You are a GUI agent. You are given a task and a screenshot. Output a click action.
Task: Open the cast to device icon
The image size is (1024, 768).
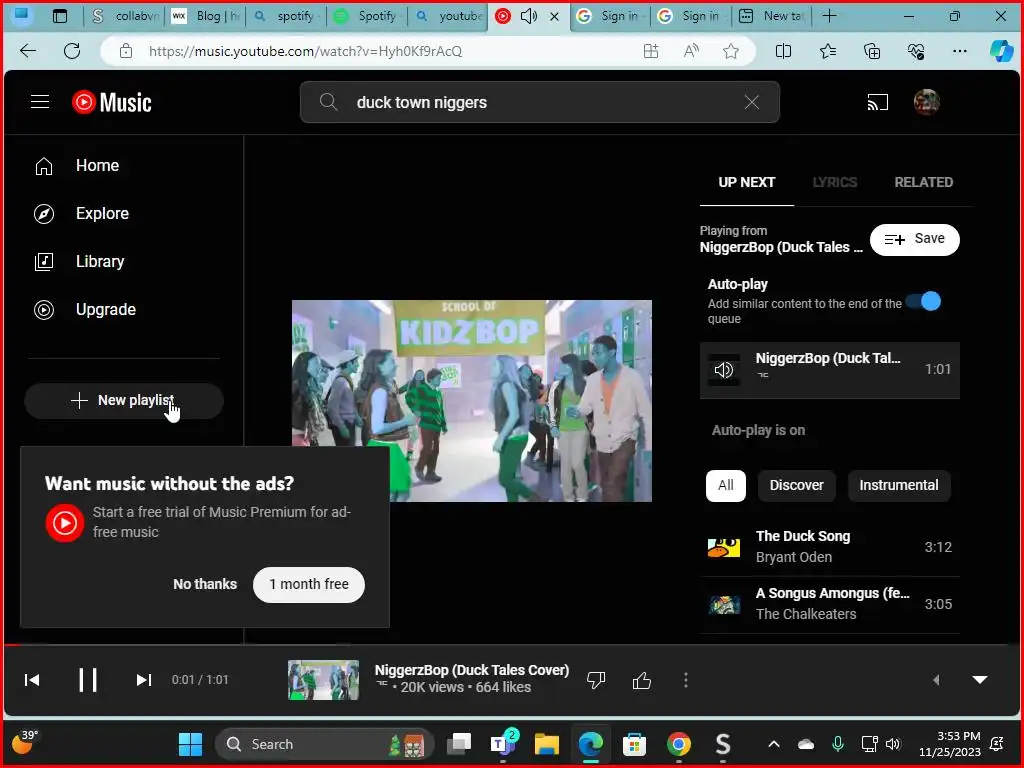[877, 102]
